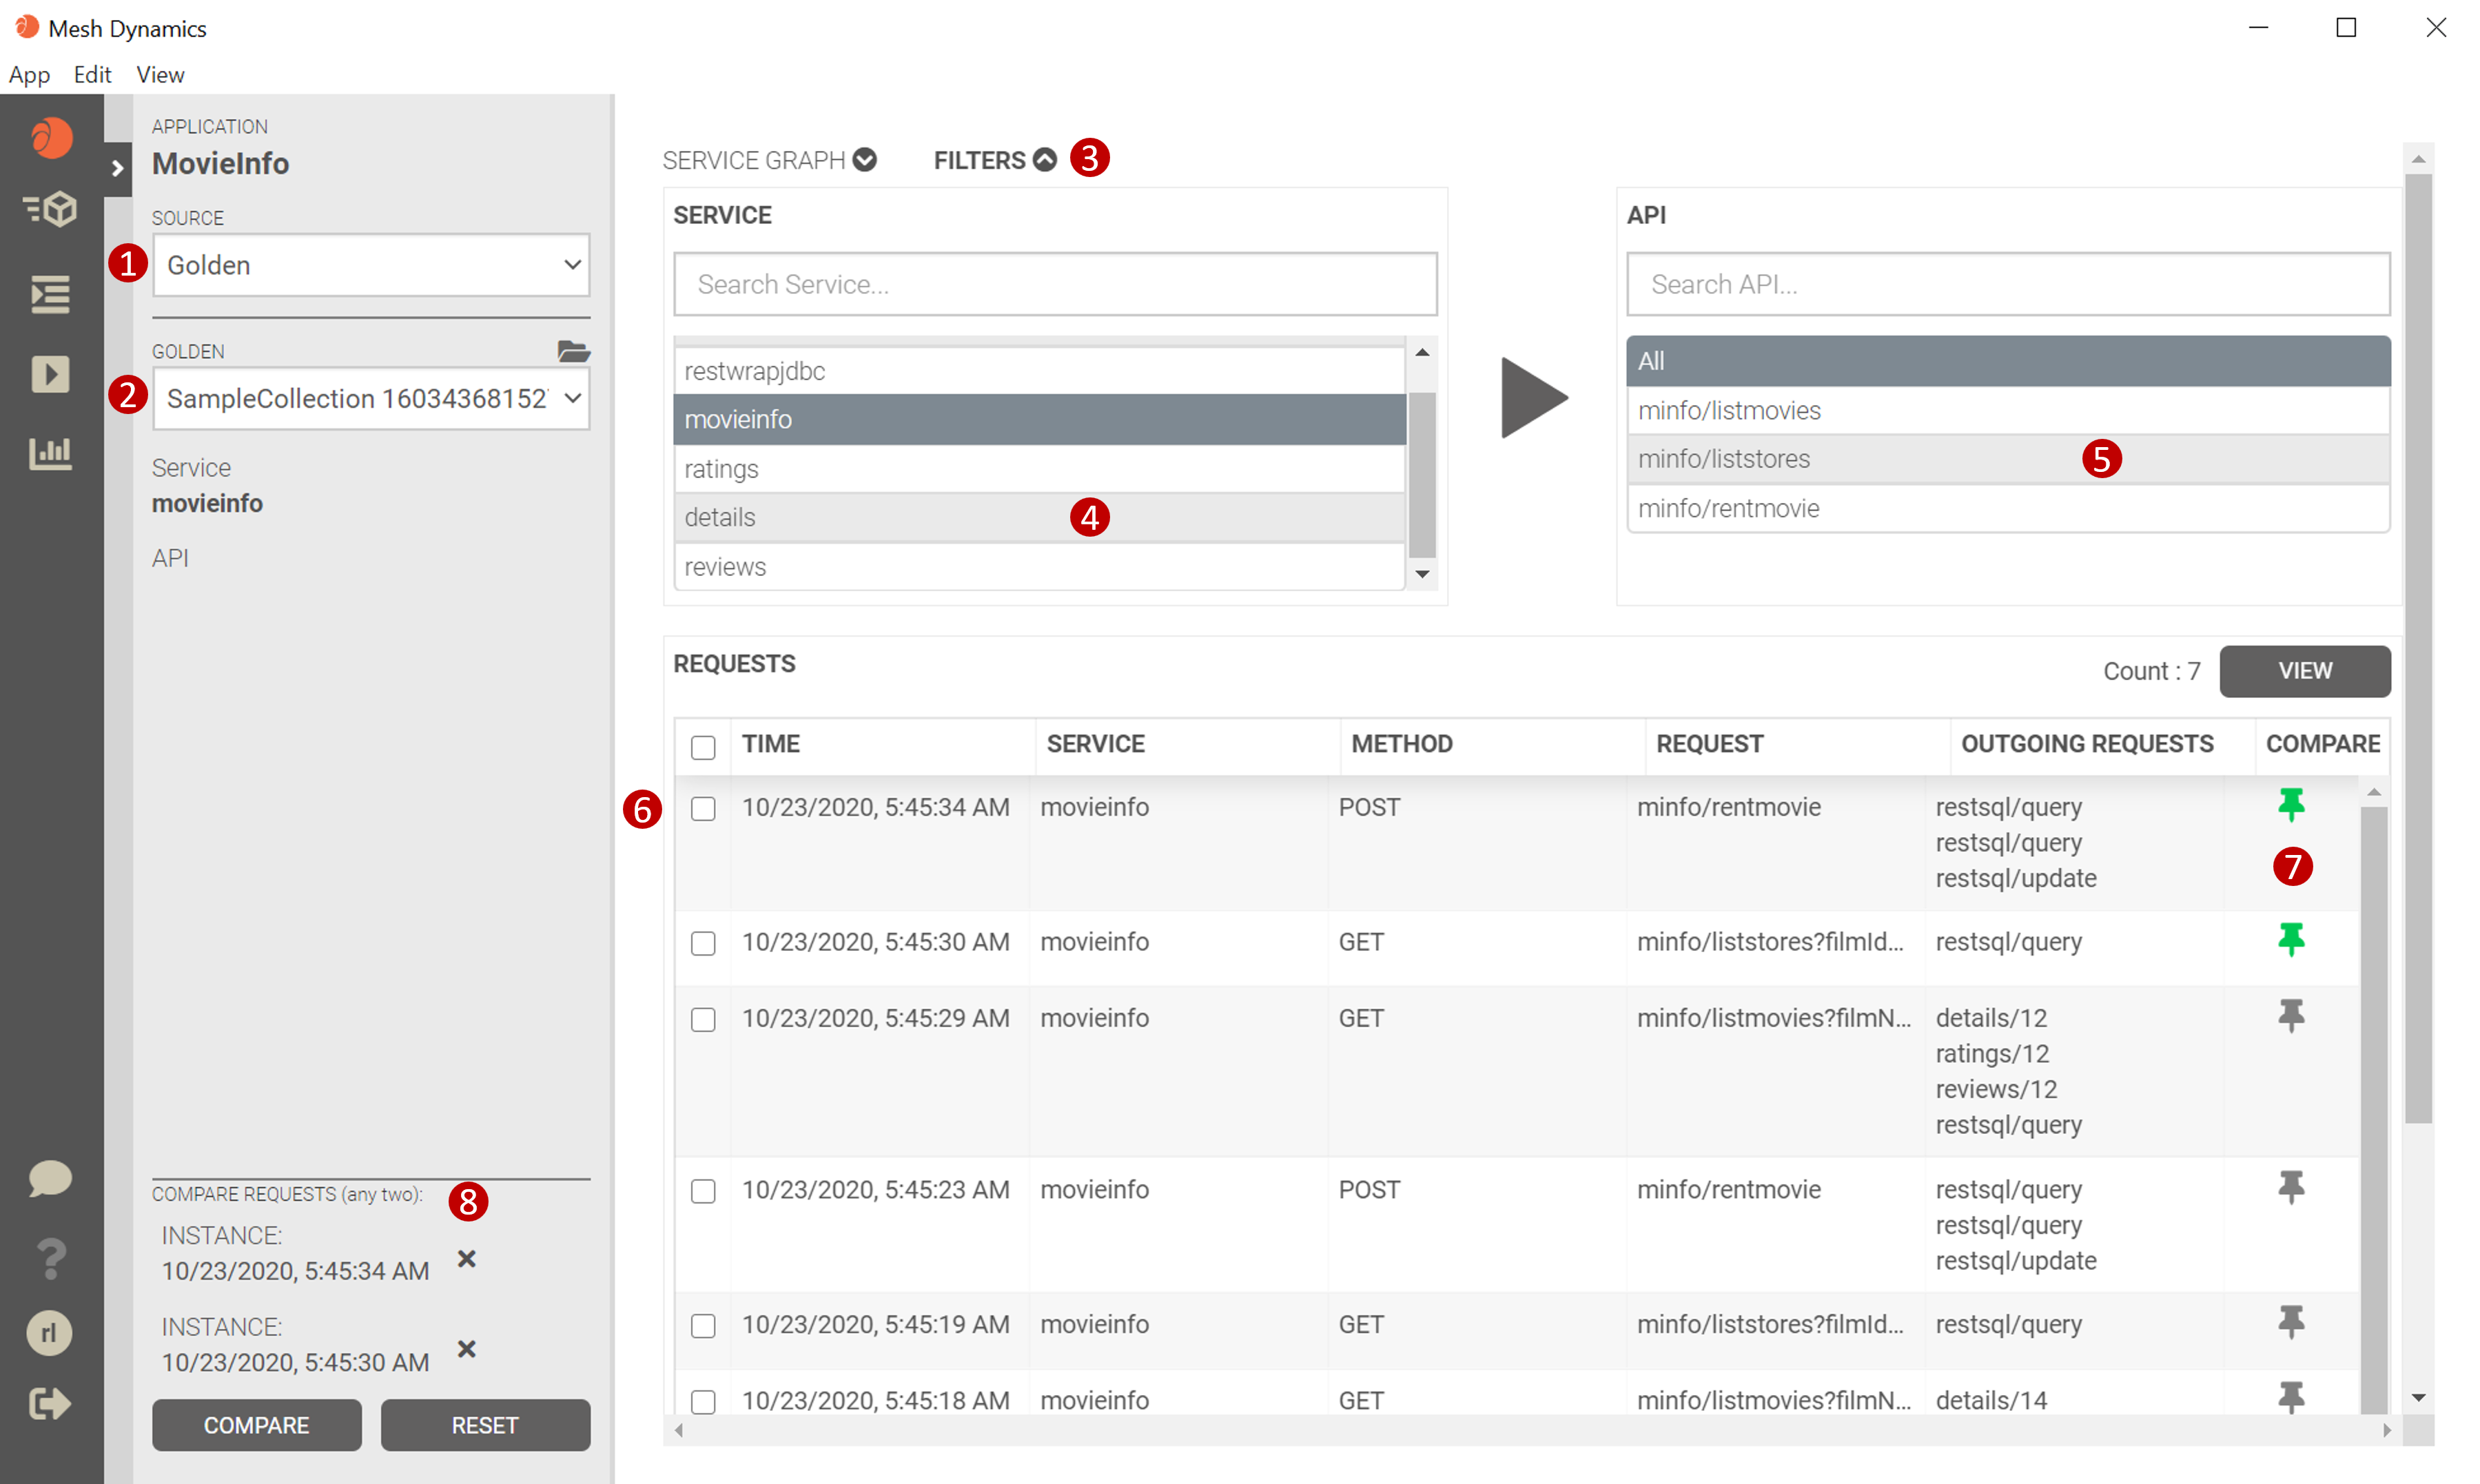The width and height of the screenshot is (2480, 1484).
Task: Check the 5:45:23 AM request row
Action: (x=703, y=1191)
